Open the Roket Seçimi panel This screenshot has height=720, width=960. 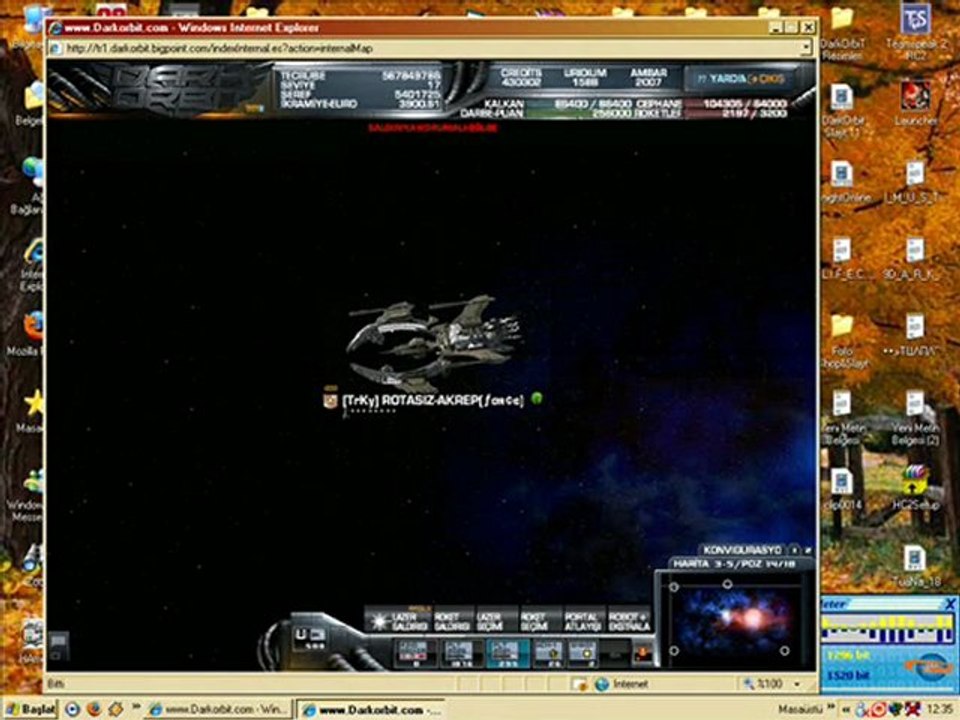point(539,621)
